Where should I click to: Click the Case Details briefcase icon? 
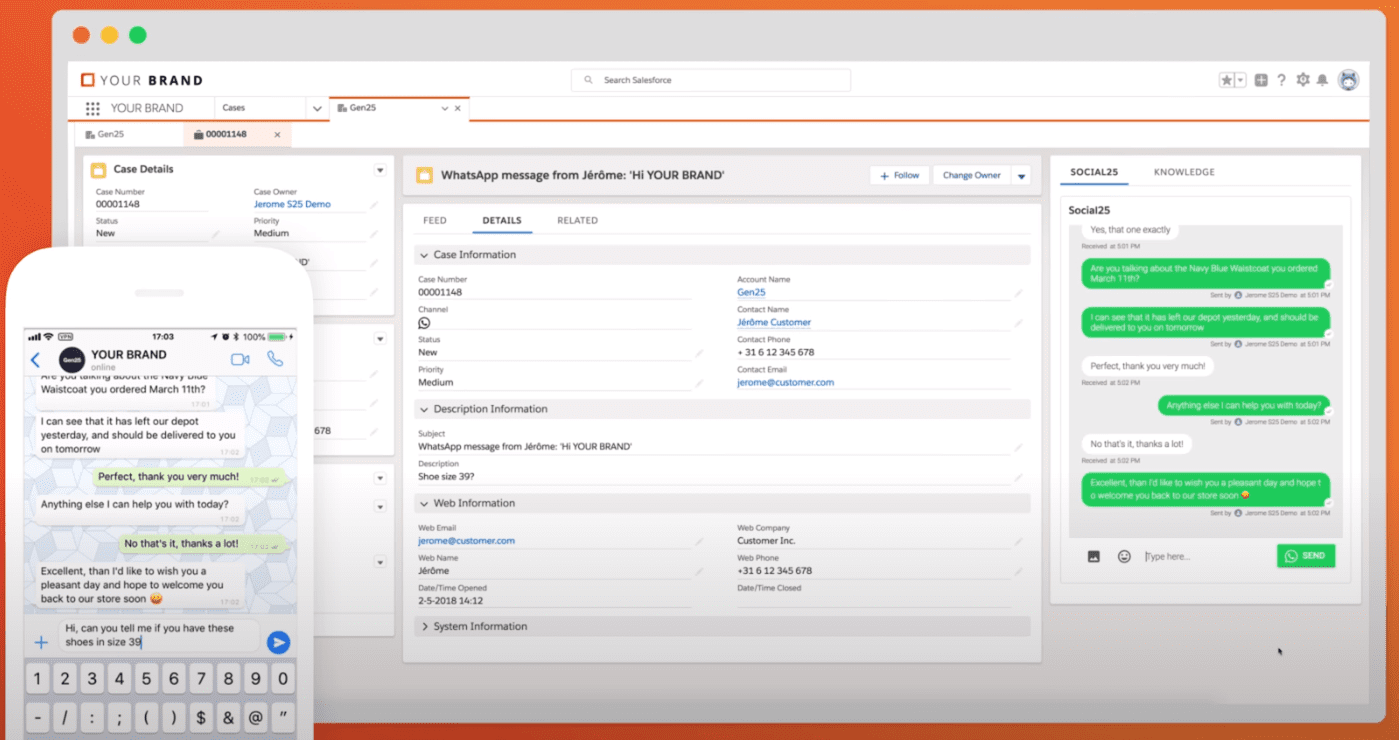pos(98,170)
